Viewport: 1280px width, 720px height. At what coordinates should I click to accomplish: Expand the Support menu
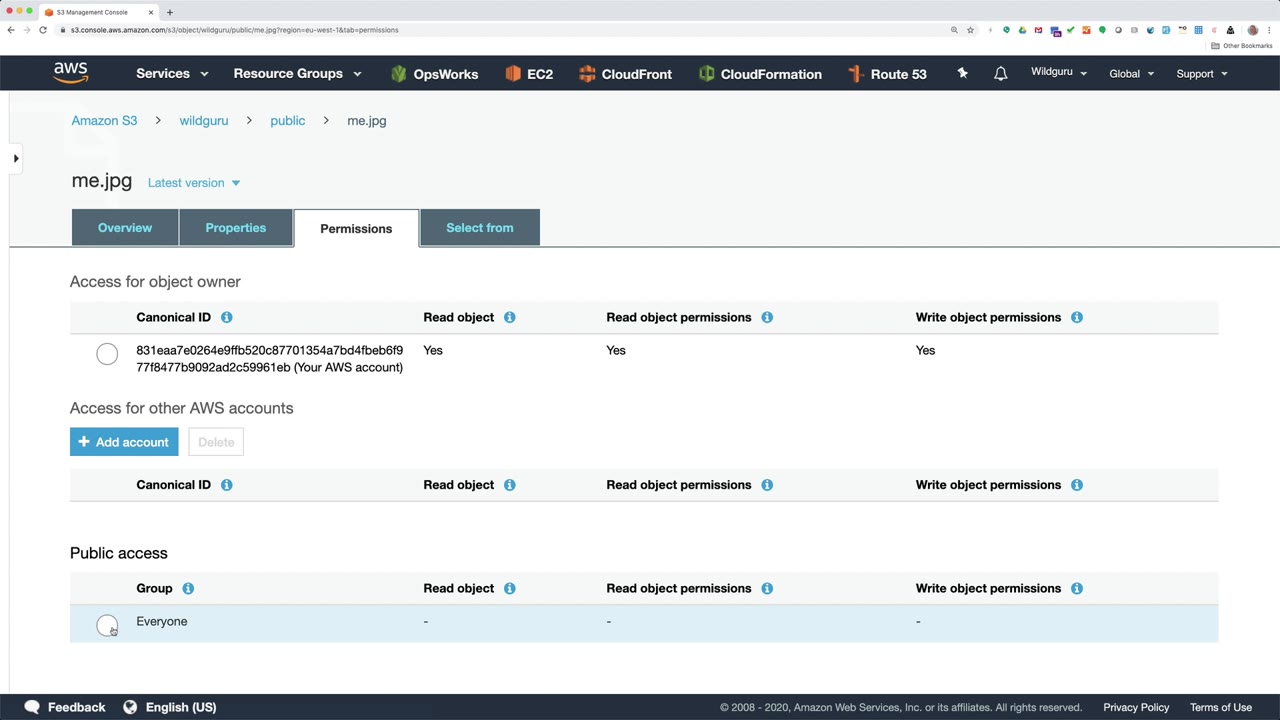coord(1202,73)
